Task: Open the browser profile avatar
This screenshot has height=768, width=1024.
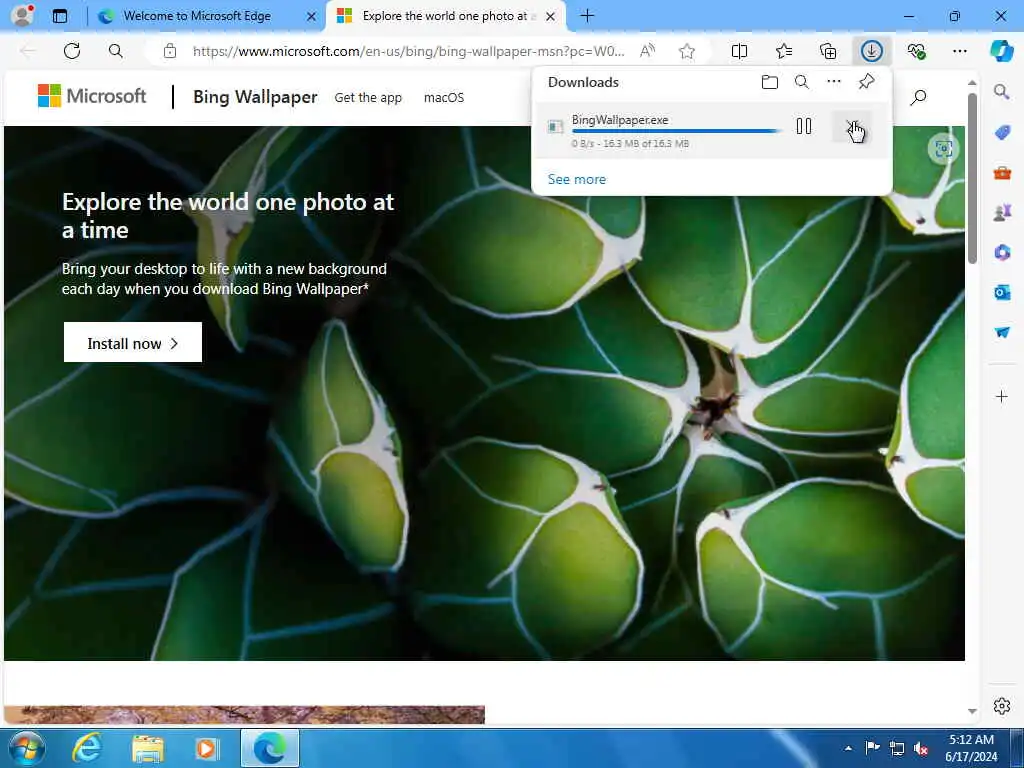Action: click(22, 15)
